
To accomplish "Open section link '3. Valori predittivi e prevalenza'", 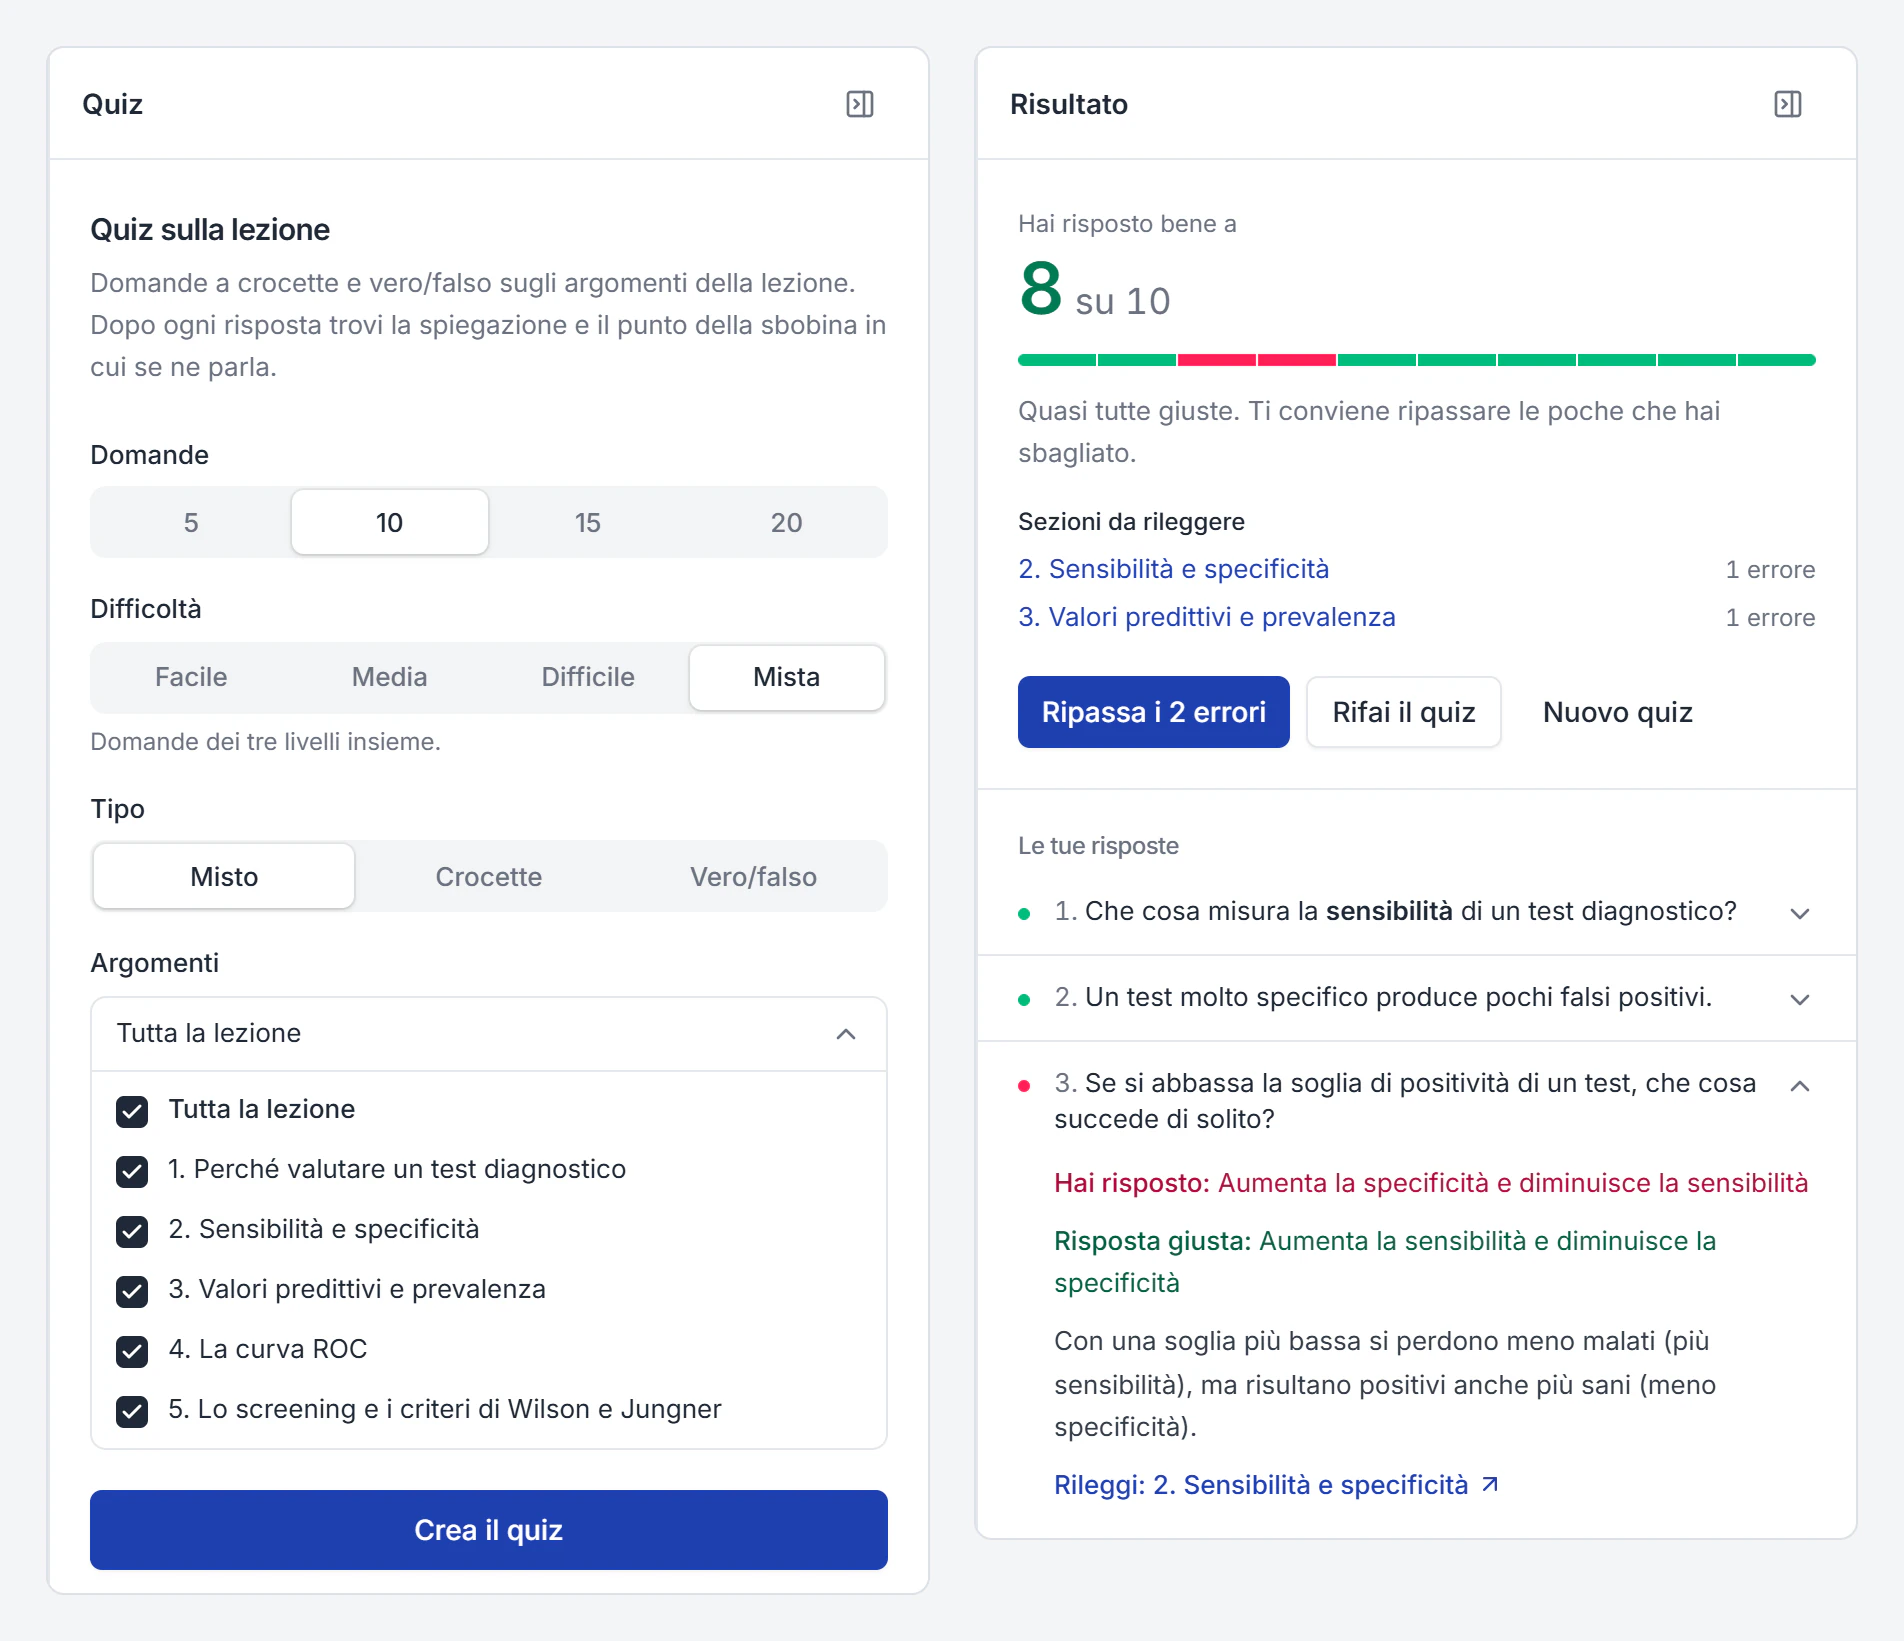I will tap(1207, 617).
